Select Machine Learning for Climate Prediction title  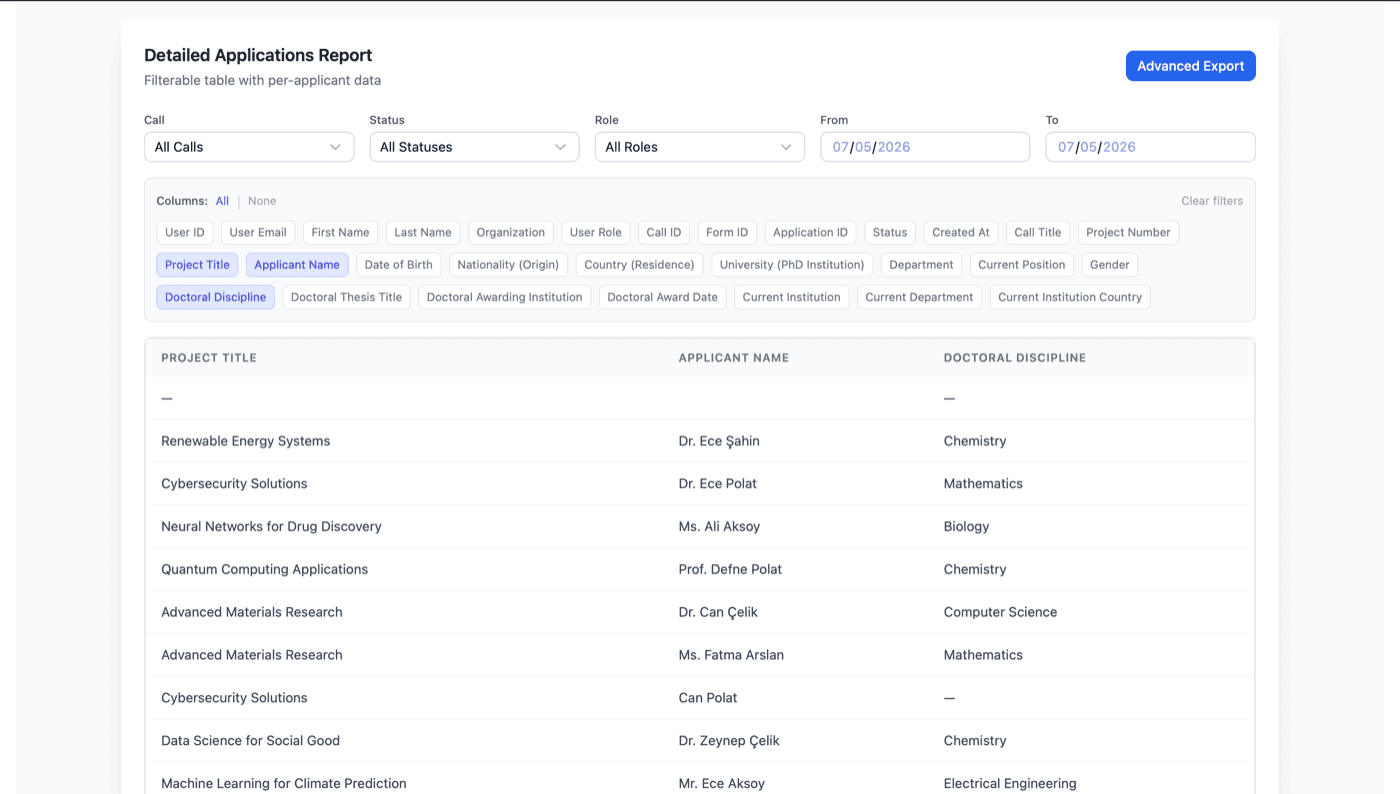click(x=284, y=784)
